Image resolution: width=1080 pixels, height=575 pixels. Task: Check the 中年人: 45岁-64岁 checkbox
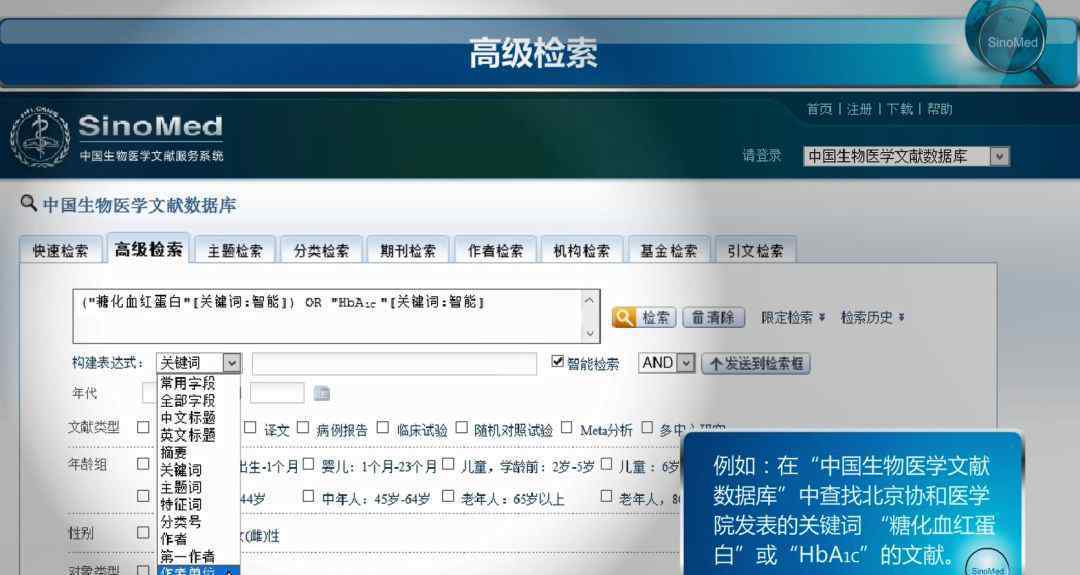309,496
